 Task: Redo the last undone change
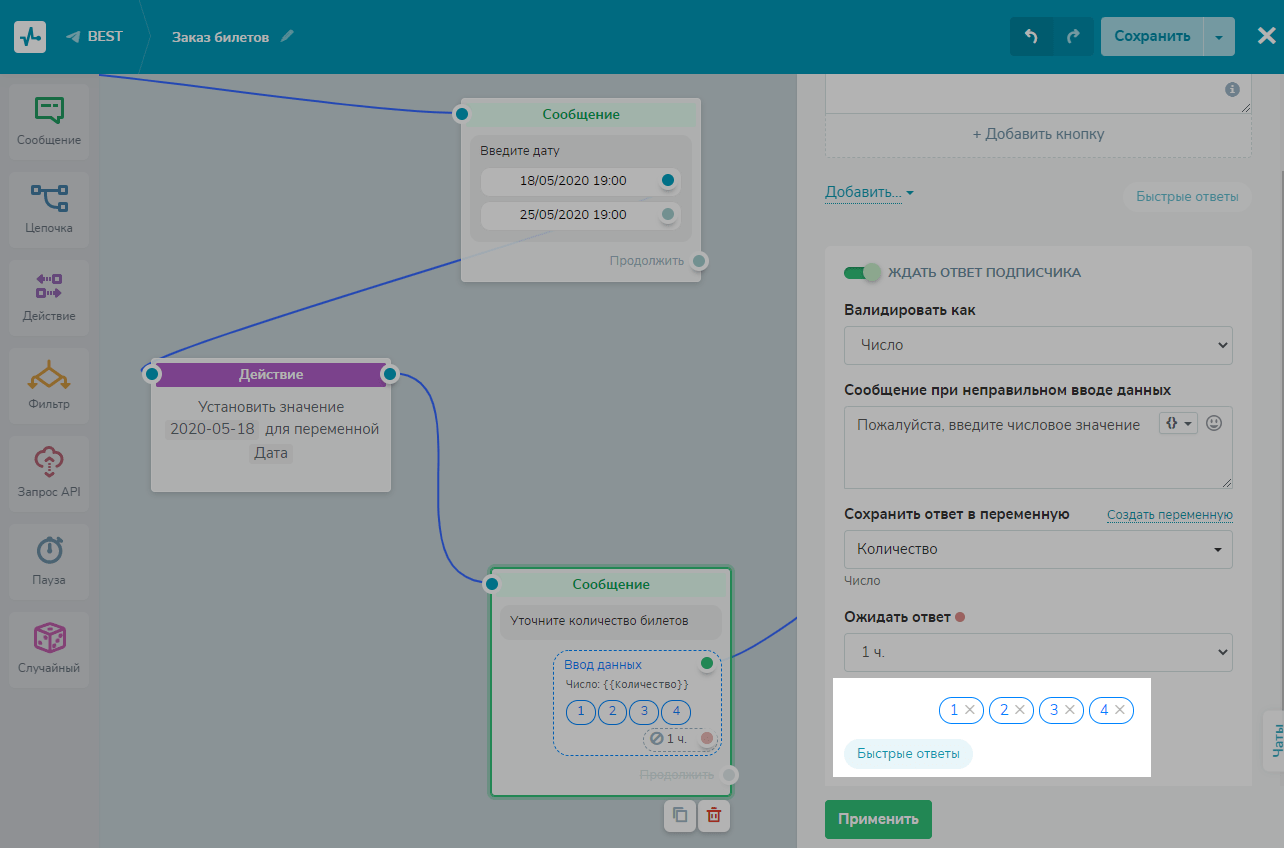click(1073, 37)
